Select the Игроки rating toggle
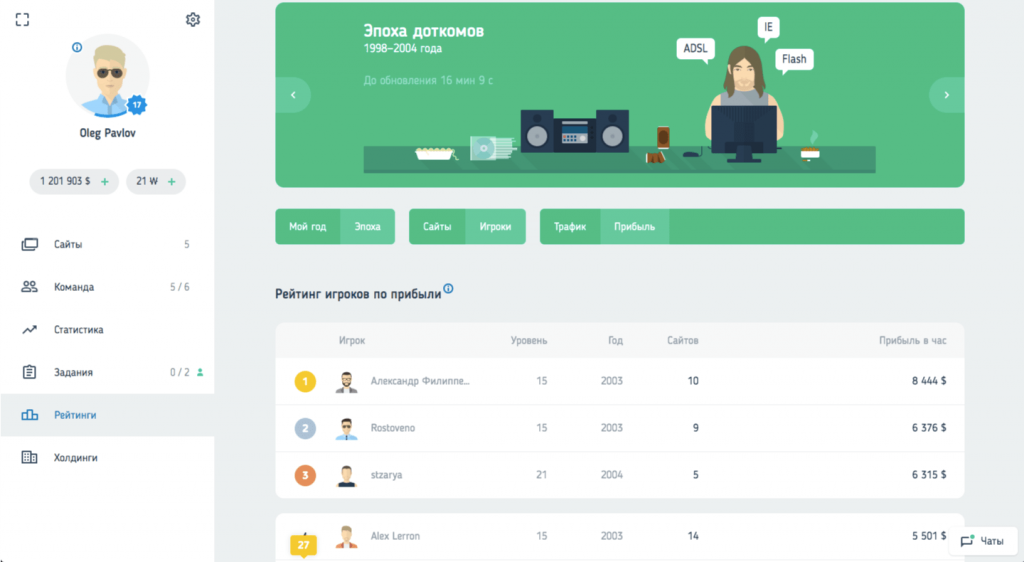This screenshot has height=562, width=1024. [495, 226]
